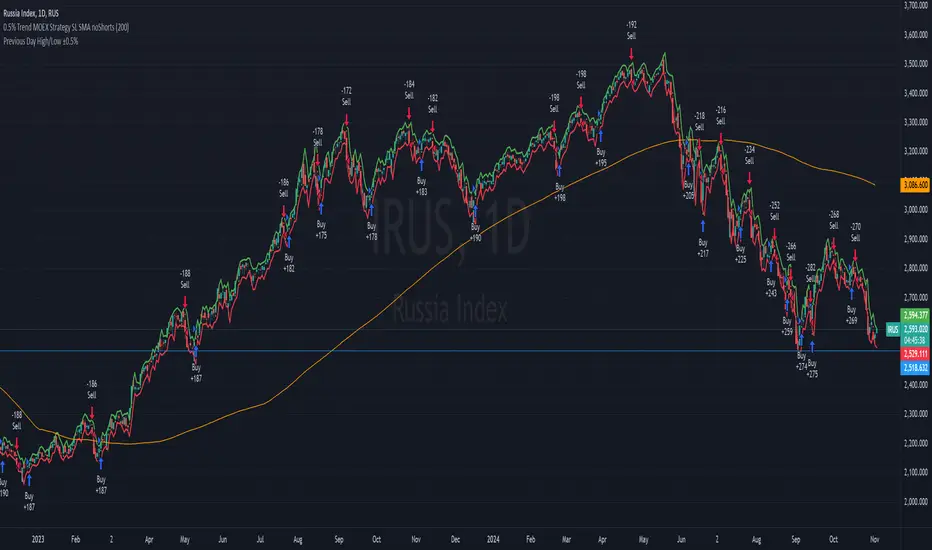
Task: Click the teal 2,593.020 last price tag
Action: tap(915, 329)
